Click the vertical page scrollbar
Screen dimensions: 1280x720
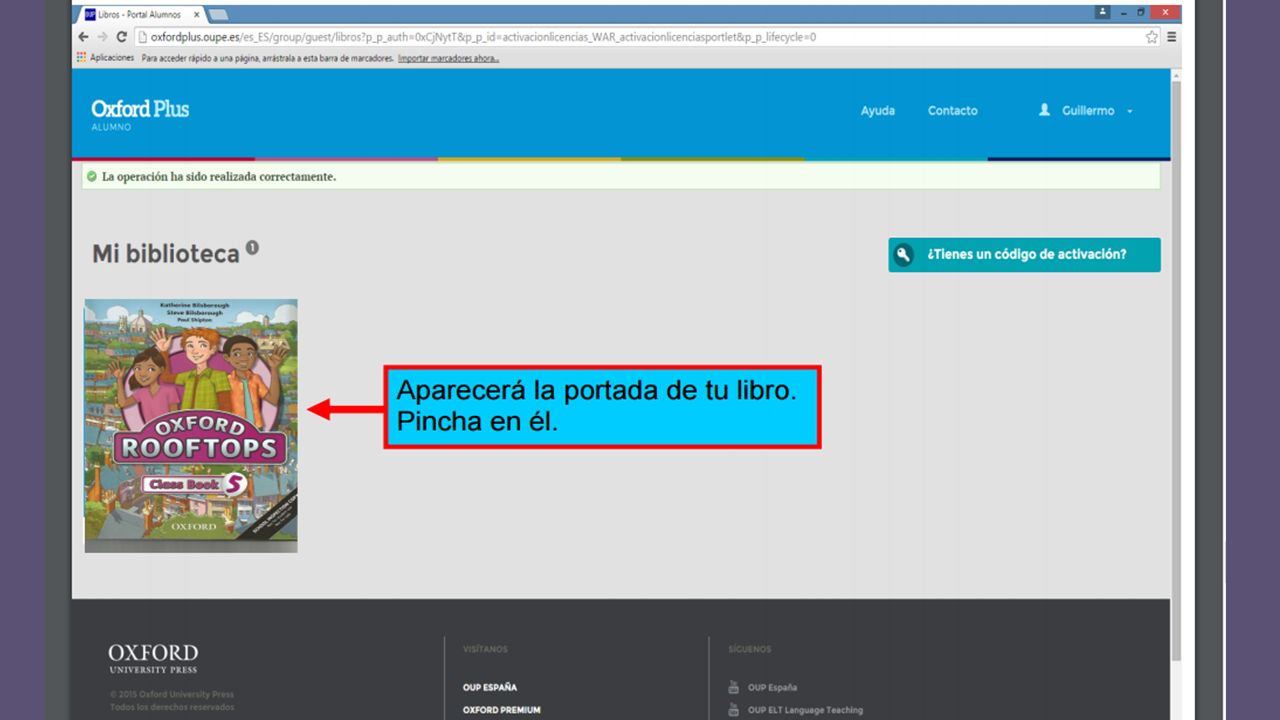1176,370
